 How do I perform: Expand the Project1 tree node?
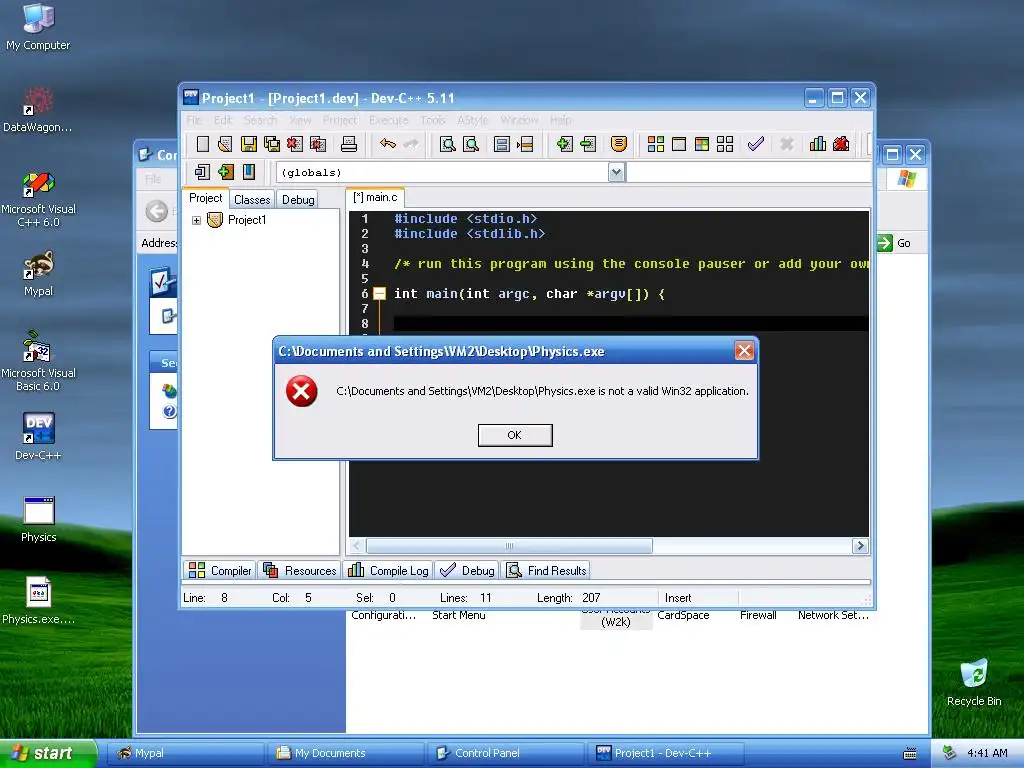196,220
